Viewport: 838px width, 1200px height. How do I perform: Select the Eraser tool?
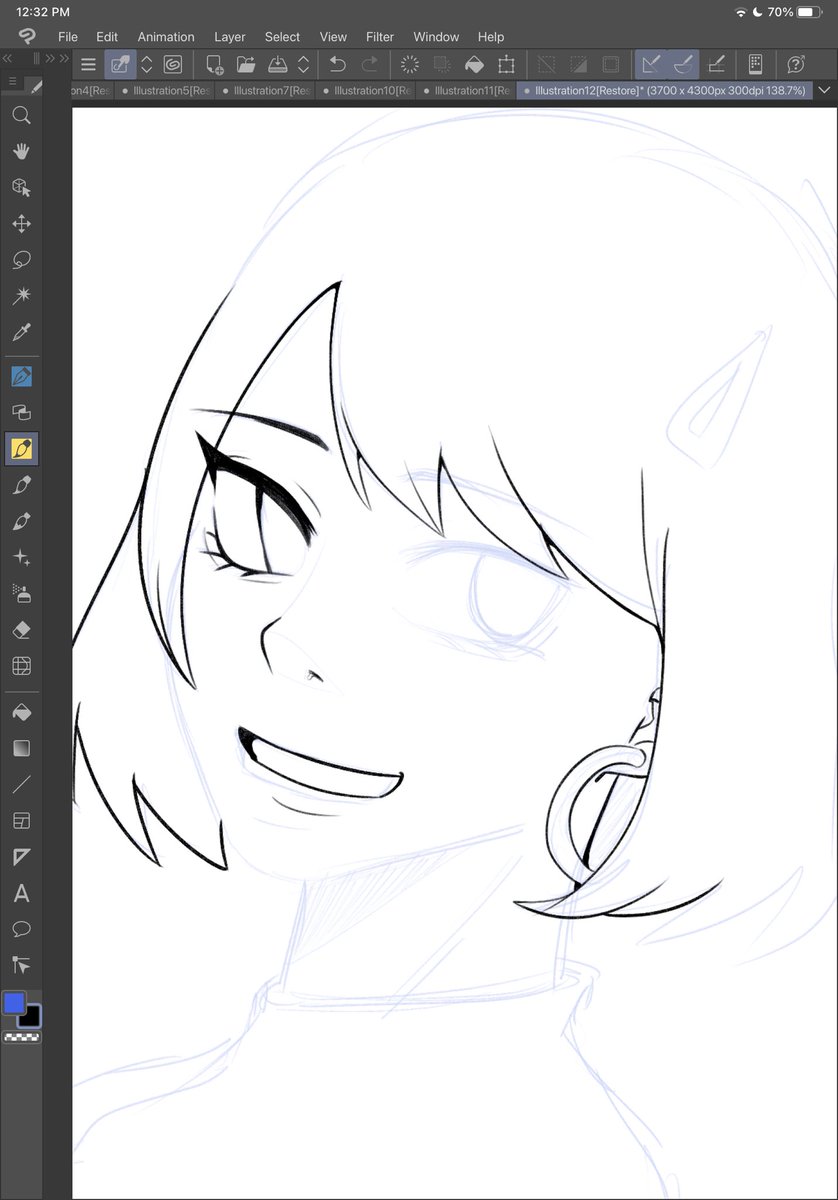click(x=21, y=630)
